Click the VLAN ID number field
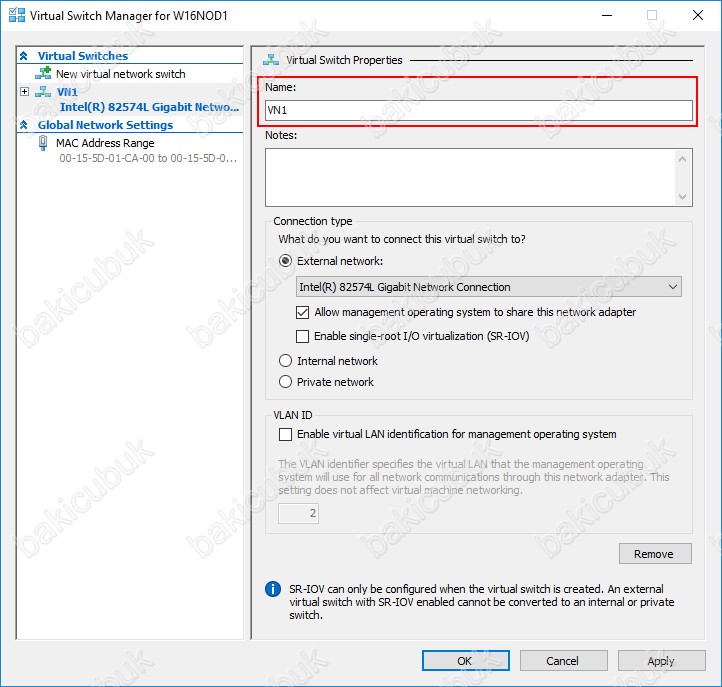This screenshot has width=722, height=687. [x=298, y=513]
